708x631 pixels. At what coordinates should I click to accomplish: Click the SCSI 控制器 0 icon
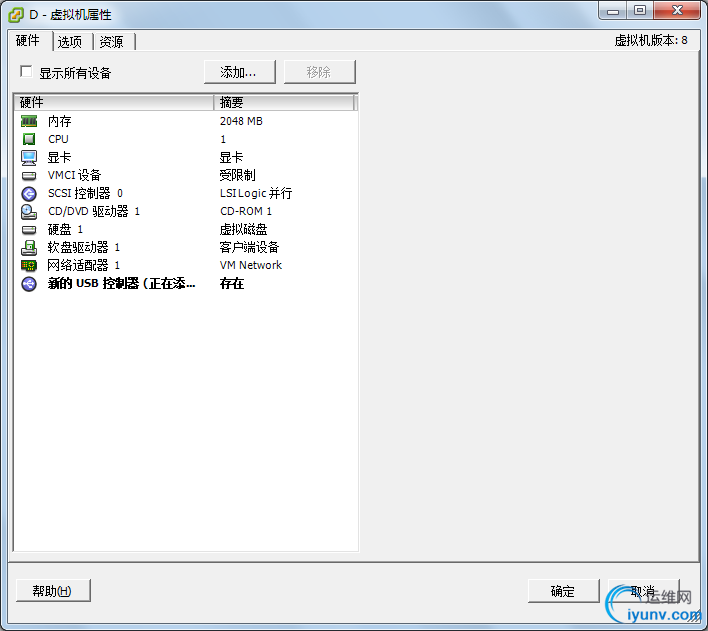pos(29,193)
